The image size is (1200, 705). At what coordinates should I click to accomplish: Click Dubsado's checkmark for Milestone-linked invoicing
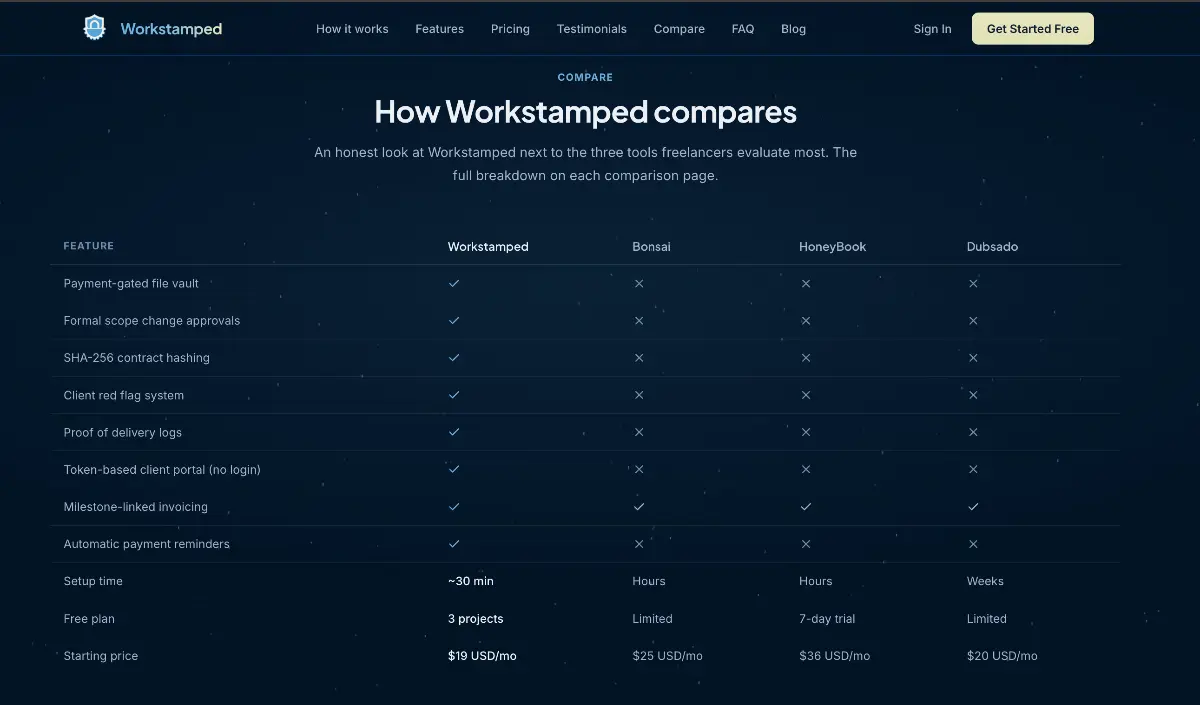tap(973, 506)
